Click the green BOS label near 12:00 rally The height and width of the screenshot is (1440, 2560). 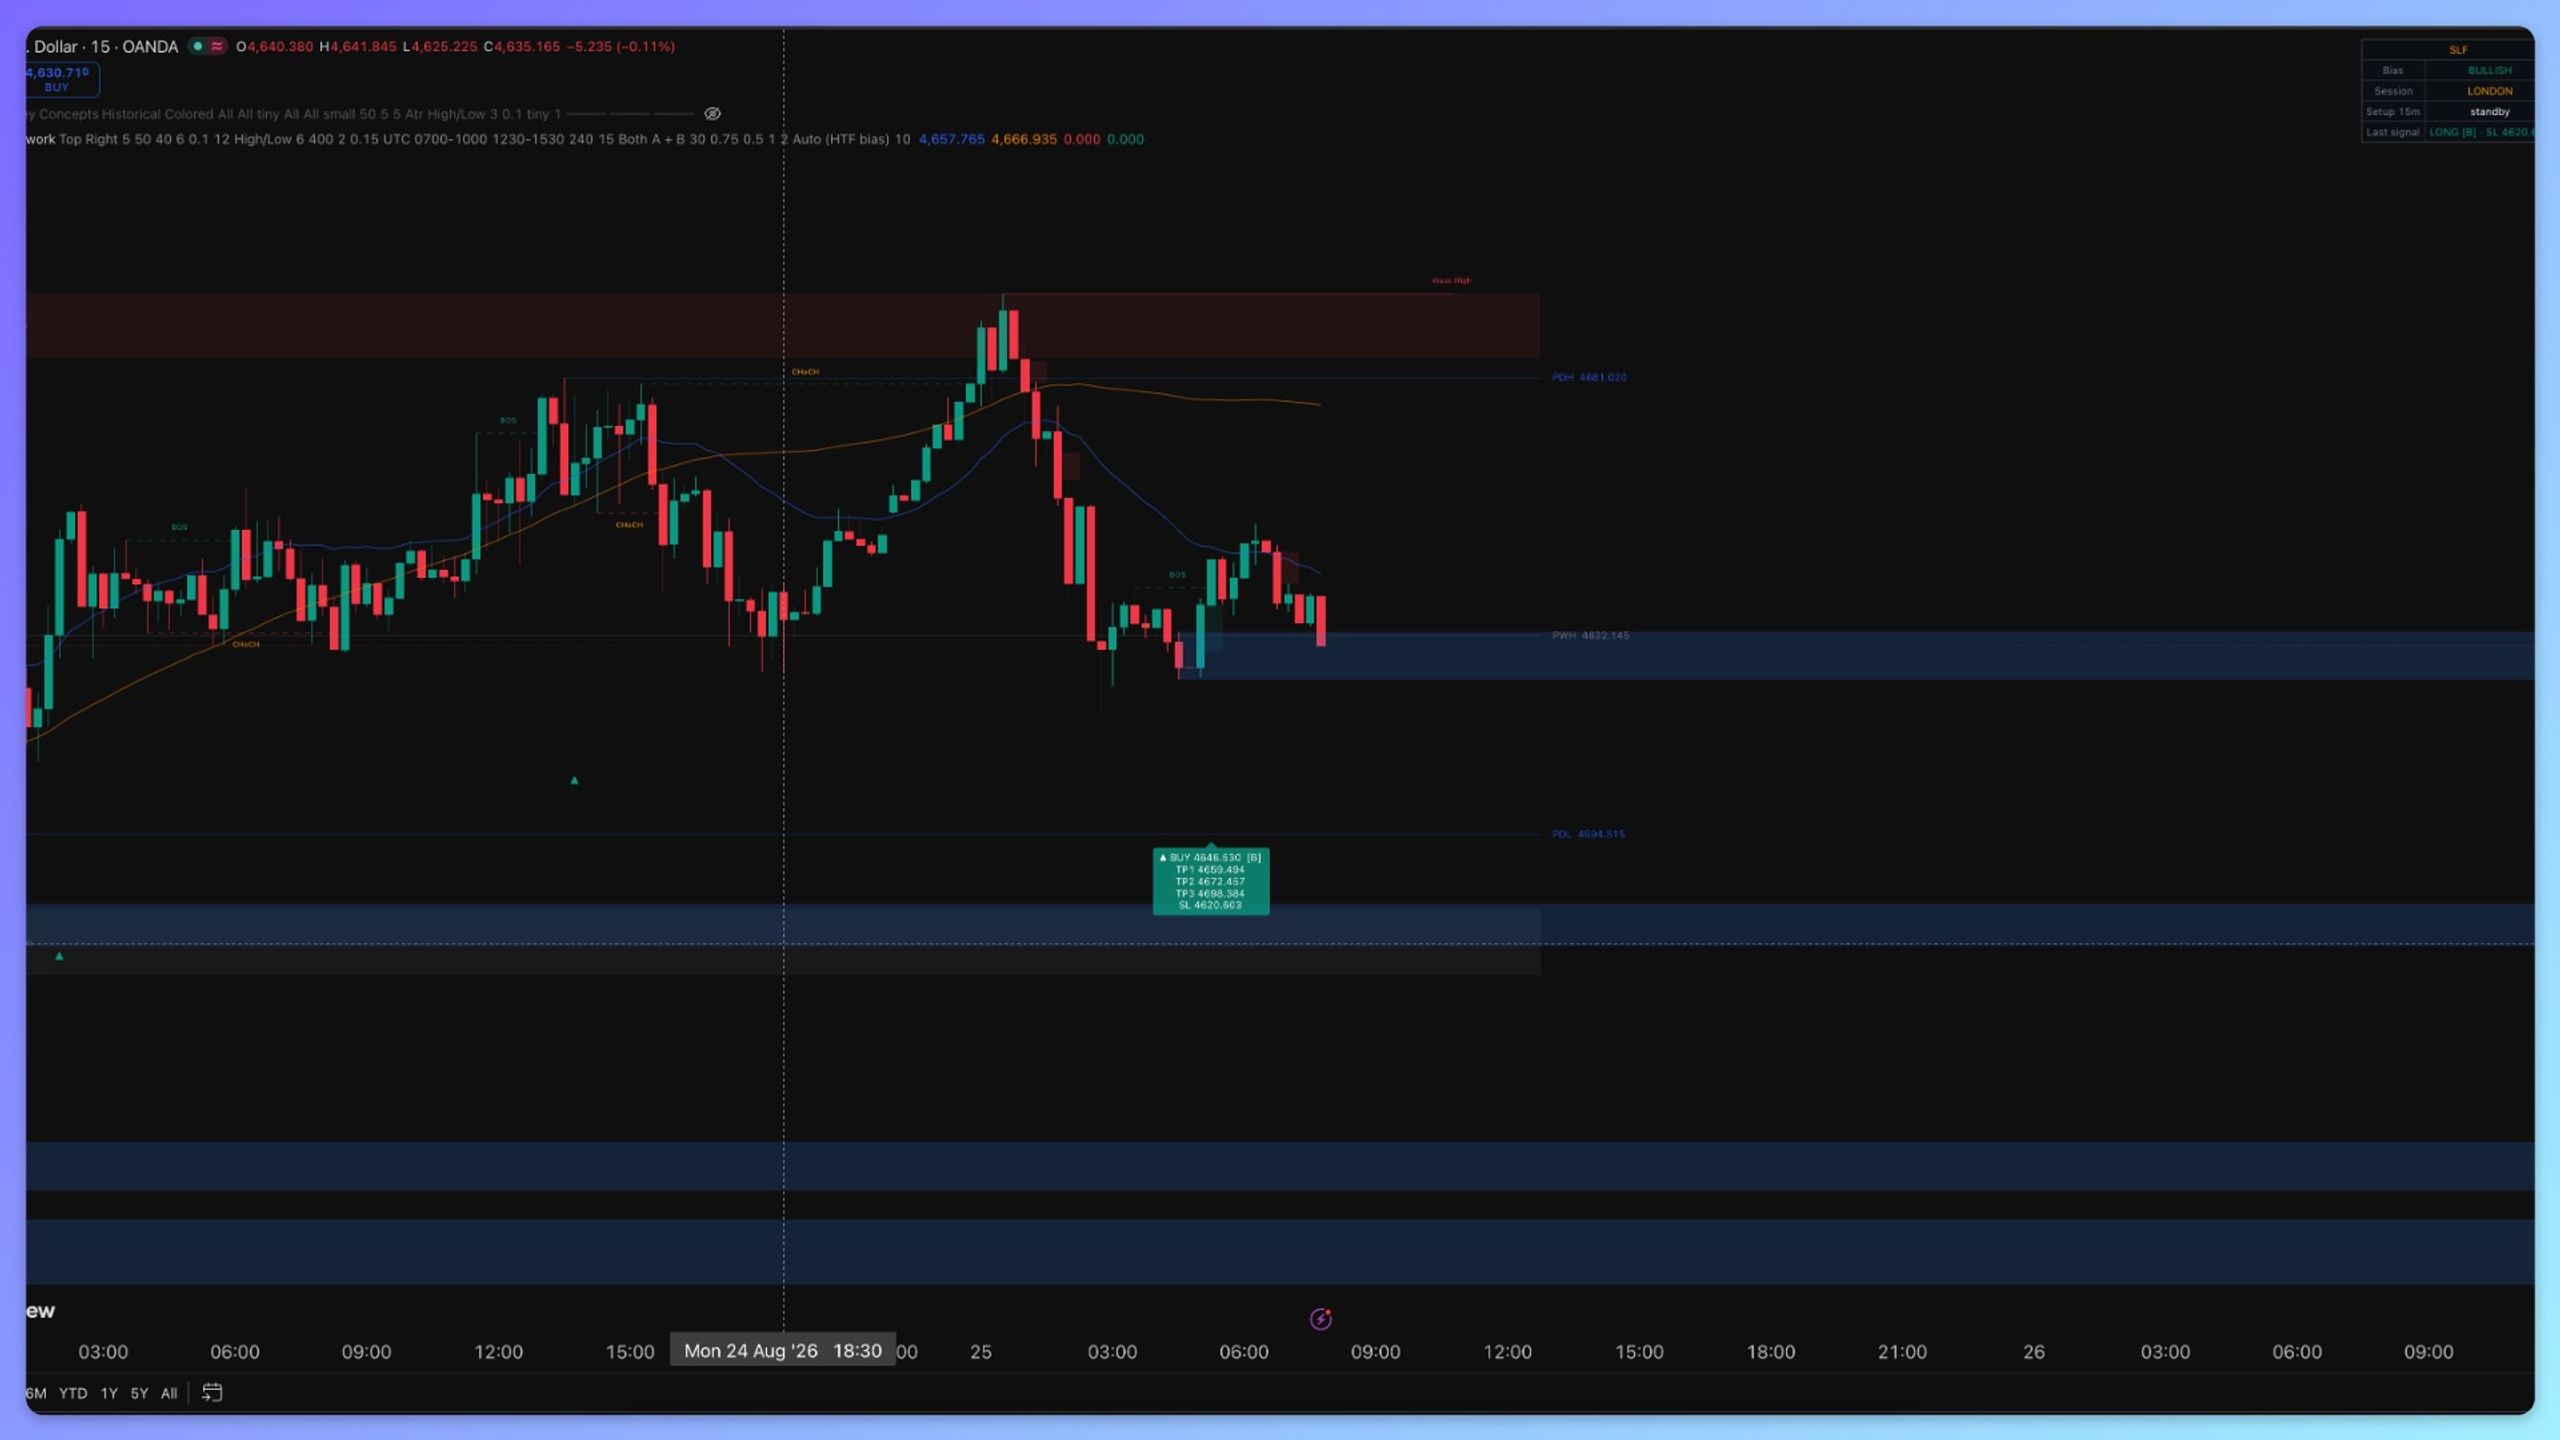click(x=508, y=421)
